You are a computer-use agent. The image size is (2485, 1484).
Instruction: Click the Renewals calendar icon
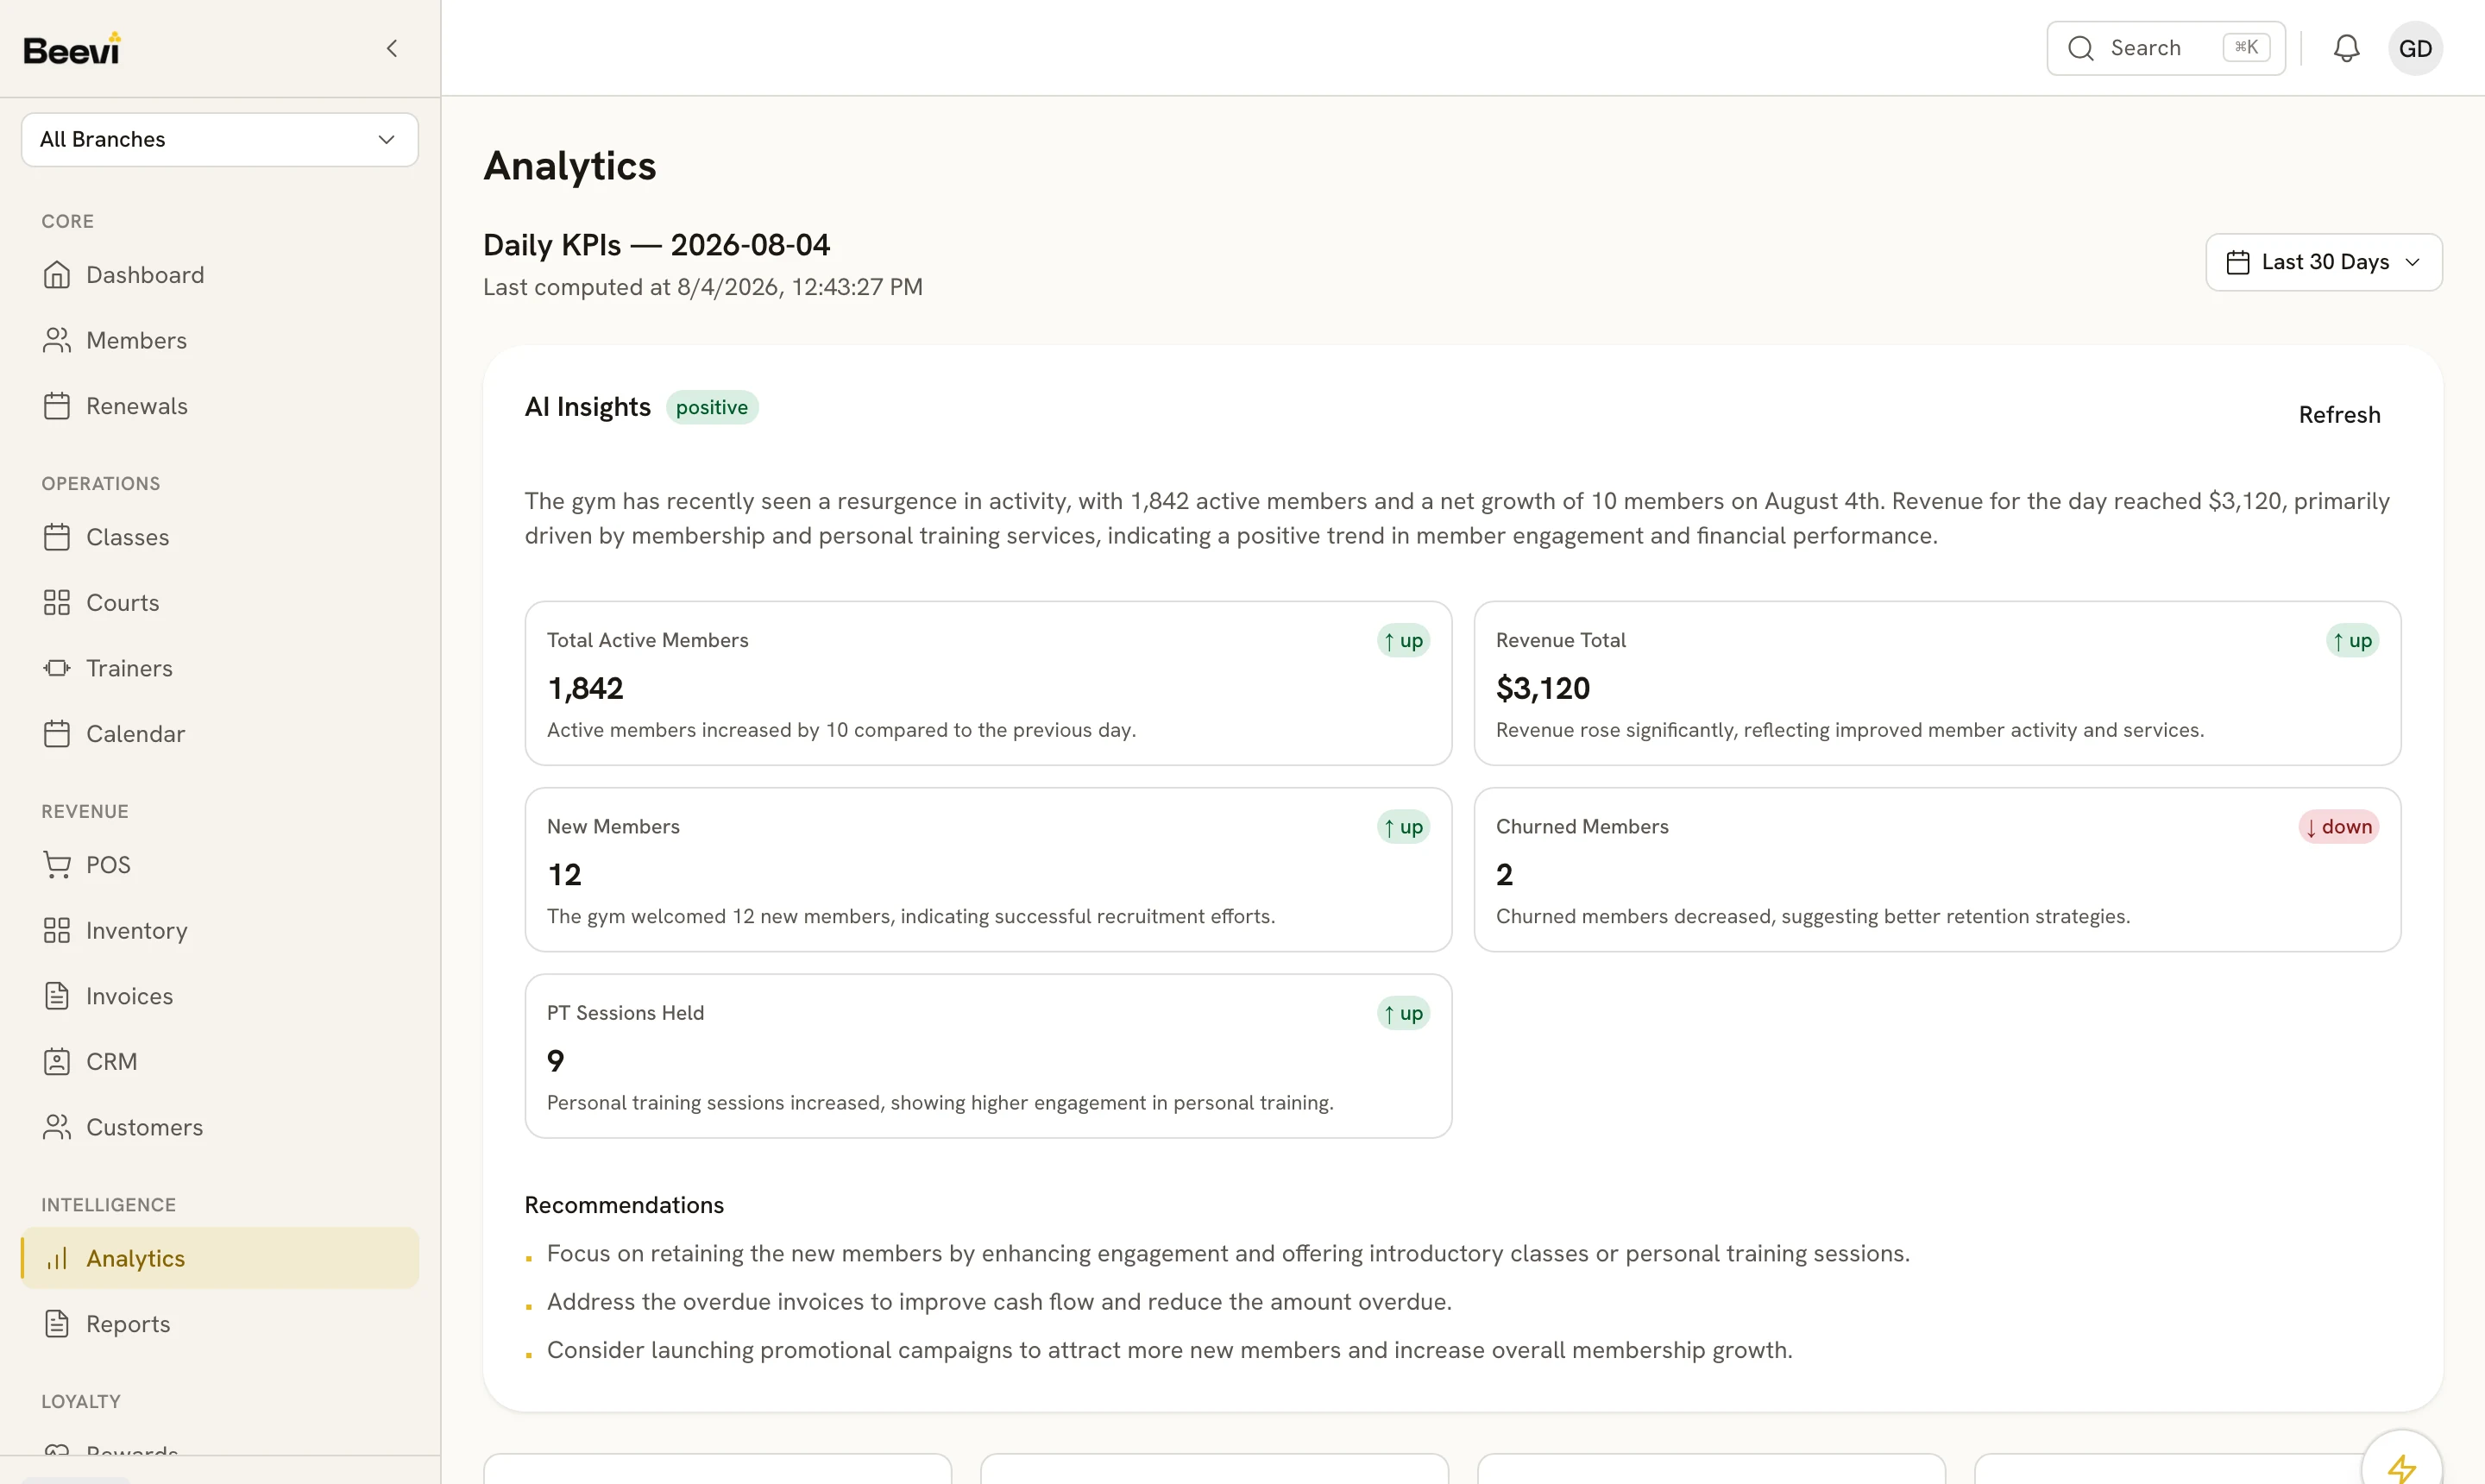(57, 406)
